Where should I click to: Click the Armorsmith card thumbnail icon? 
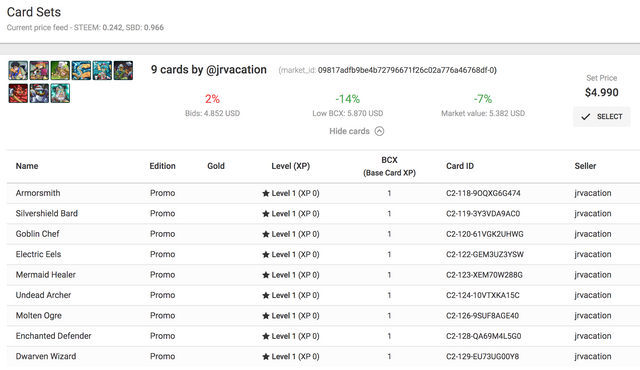18,71
